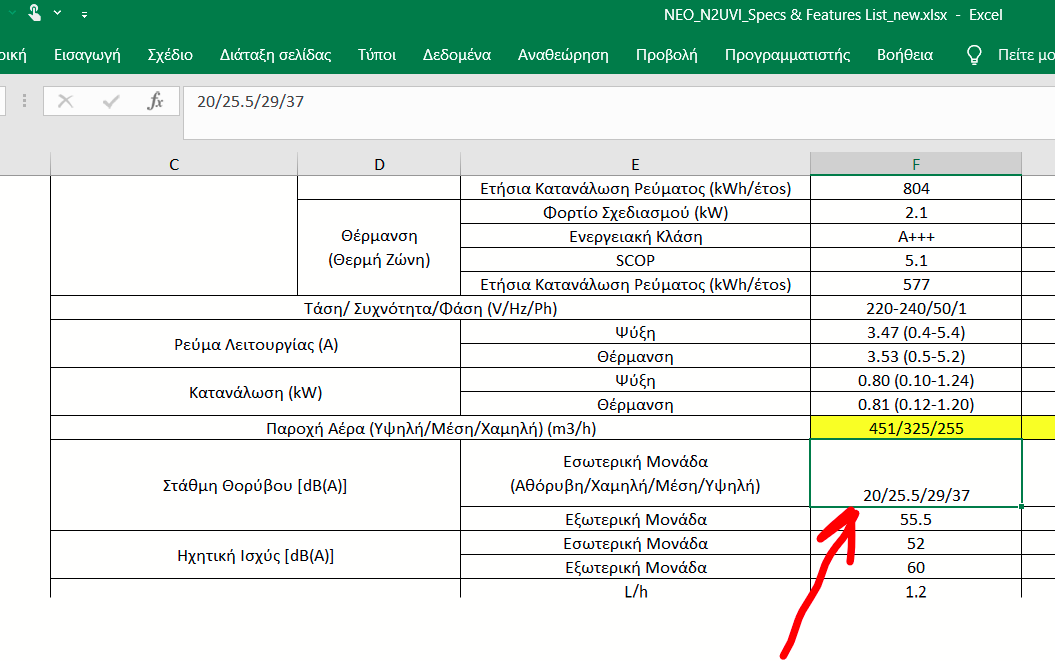Viewport: 1055px width, 661px height.
Task: Select Ενεργειακή Κλάση label cell
Action: [635, 236]
